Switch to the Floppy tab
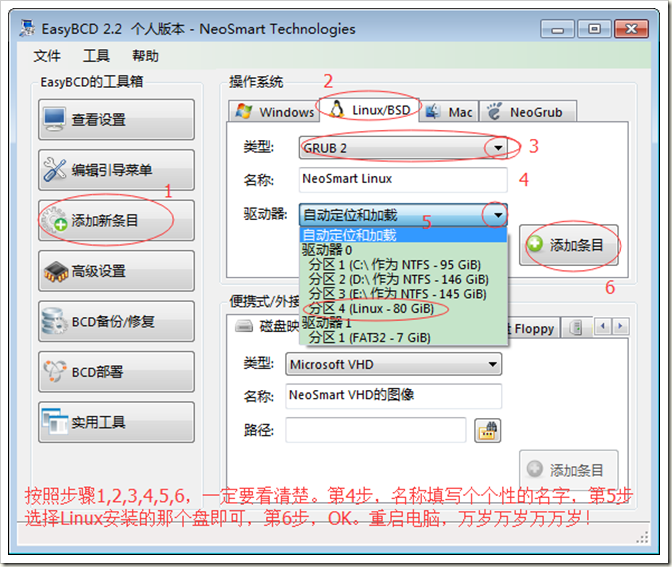Image resolution: width=672 pixels, height=567 pixels. (x=534, y=329)
